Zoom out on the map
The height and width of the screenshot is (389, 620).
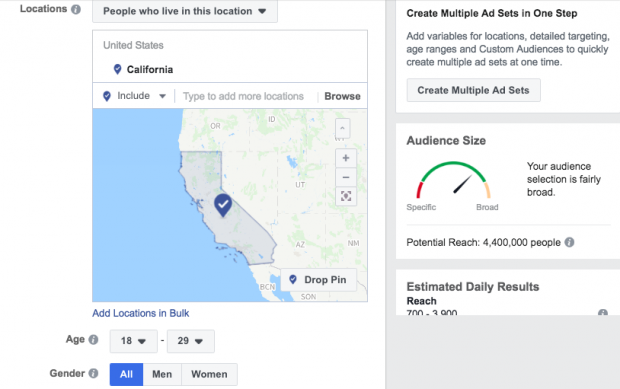point(346,178)
